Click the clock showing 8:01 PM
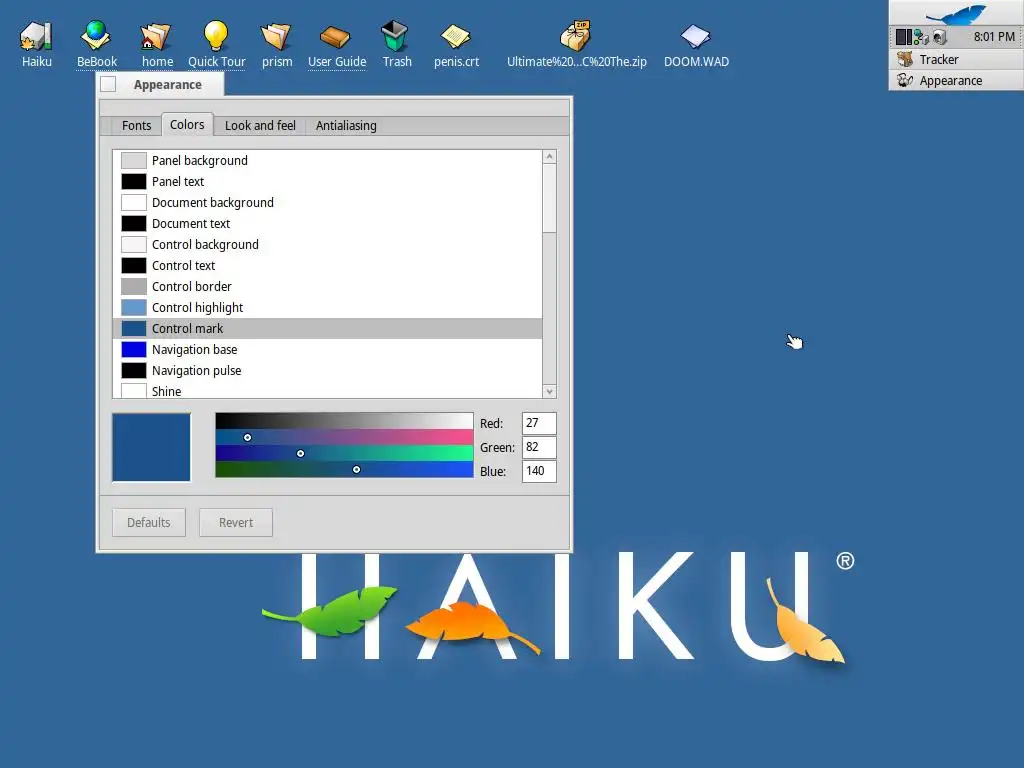Image resolution: width=1024 pixels, height=768 pixels. (x=993, y=37)
